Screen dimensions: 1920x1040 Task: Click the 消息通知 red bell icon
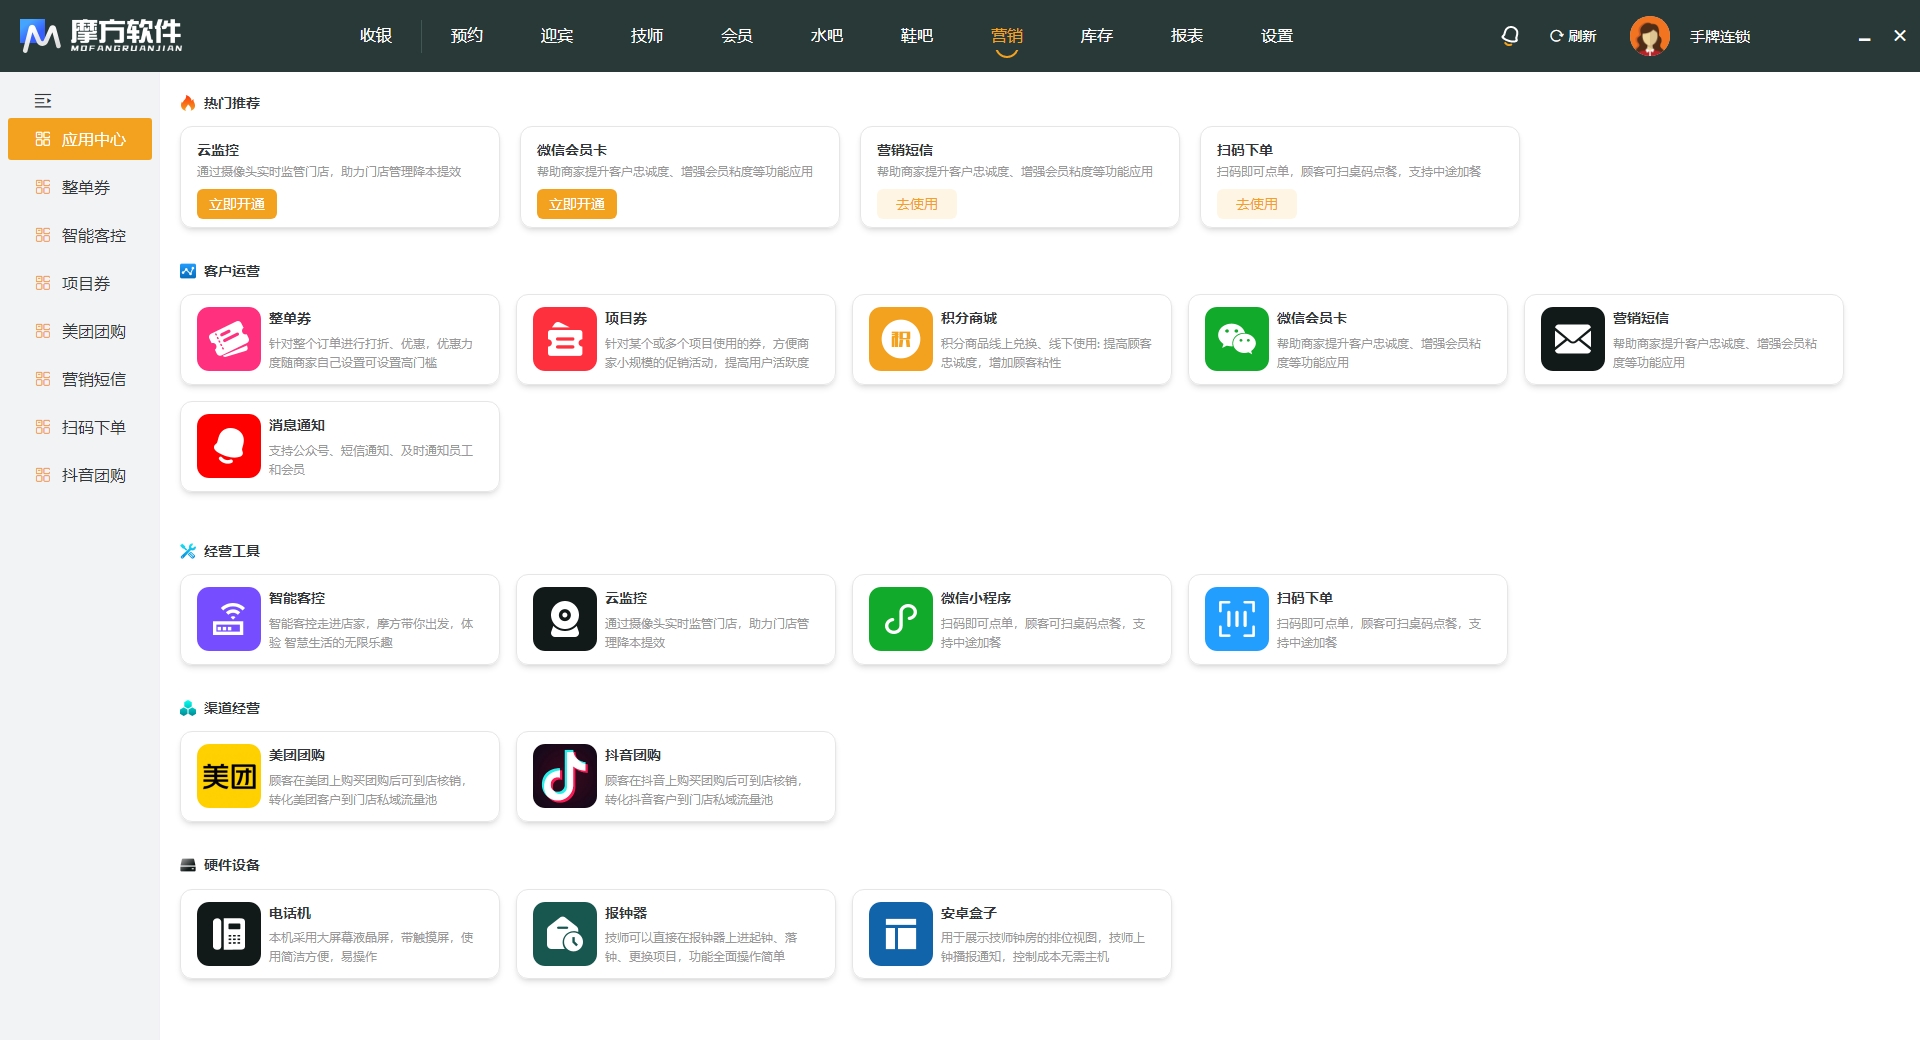pyautogui.click(x=228, y=446)
